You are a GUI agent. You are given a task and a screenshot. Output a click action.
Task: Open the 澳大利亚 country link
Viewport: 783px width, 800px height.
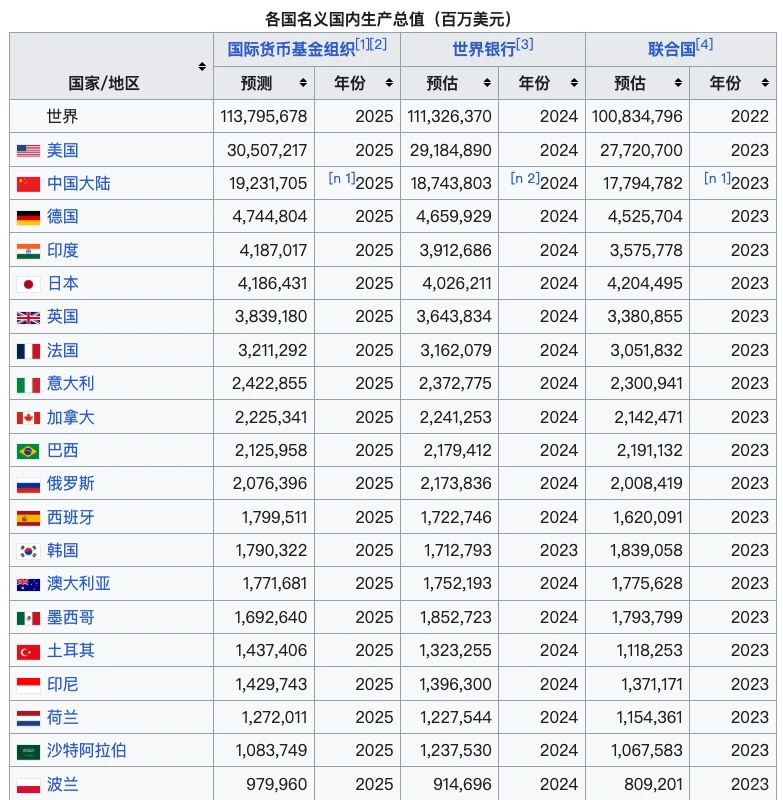point(79,584)
